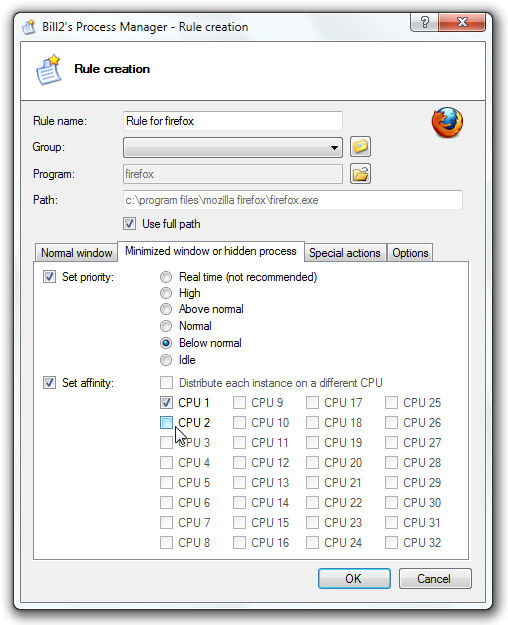The width and height of the screenshot is (508, 625).
Task: Open the Special actions tab
Action: coord(345,253)
